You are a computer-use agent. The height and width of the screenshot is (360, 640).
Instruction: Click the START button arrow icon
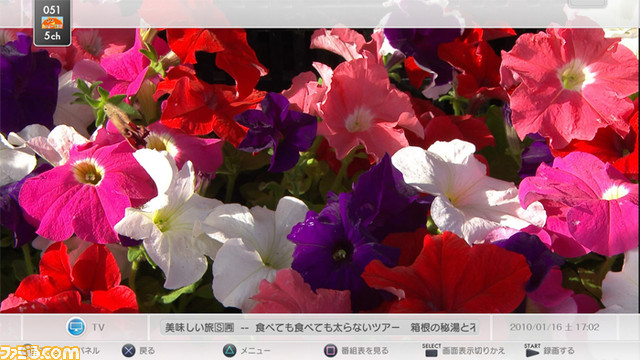(x=532, y=350)
